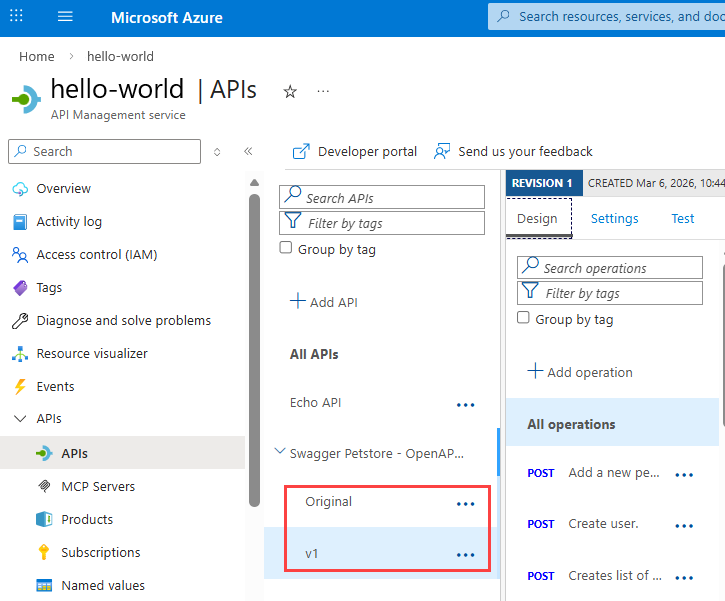Open the hamburger portal menu
725x601 pixels.
pyautogui.click(x=65, y=17)
